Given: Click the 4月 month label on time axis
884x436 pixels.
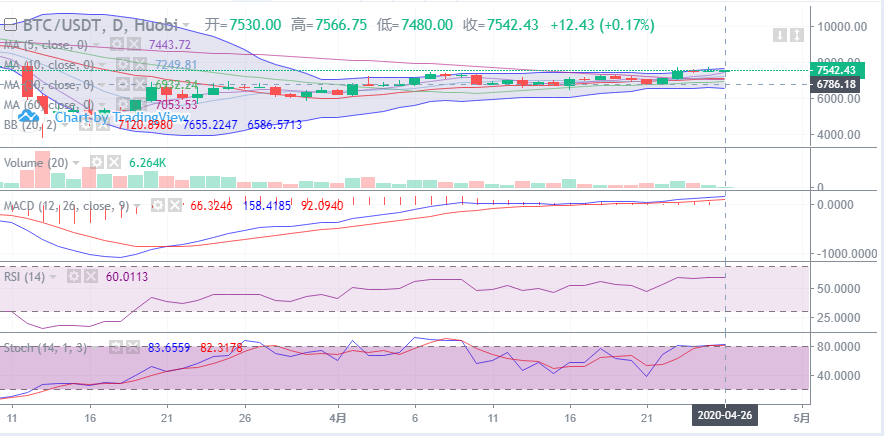Looking at the screenshot, I should 338,419.
